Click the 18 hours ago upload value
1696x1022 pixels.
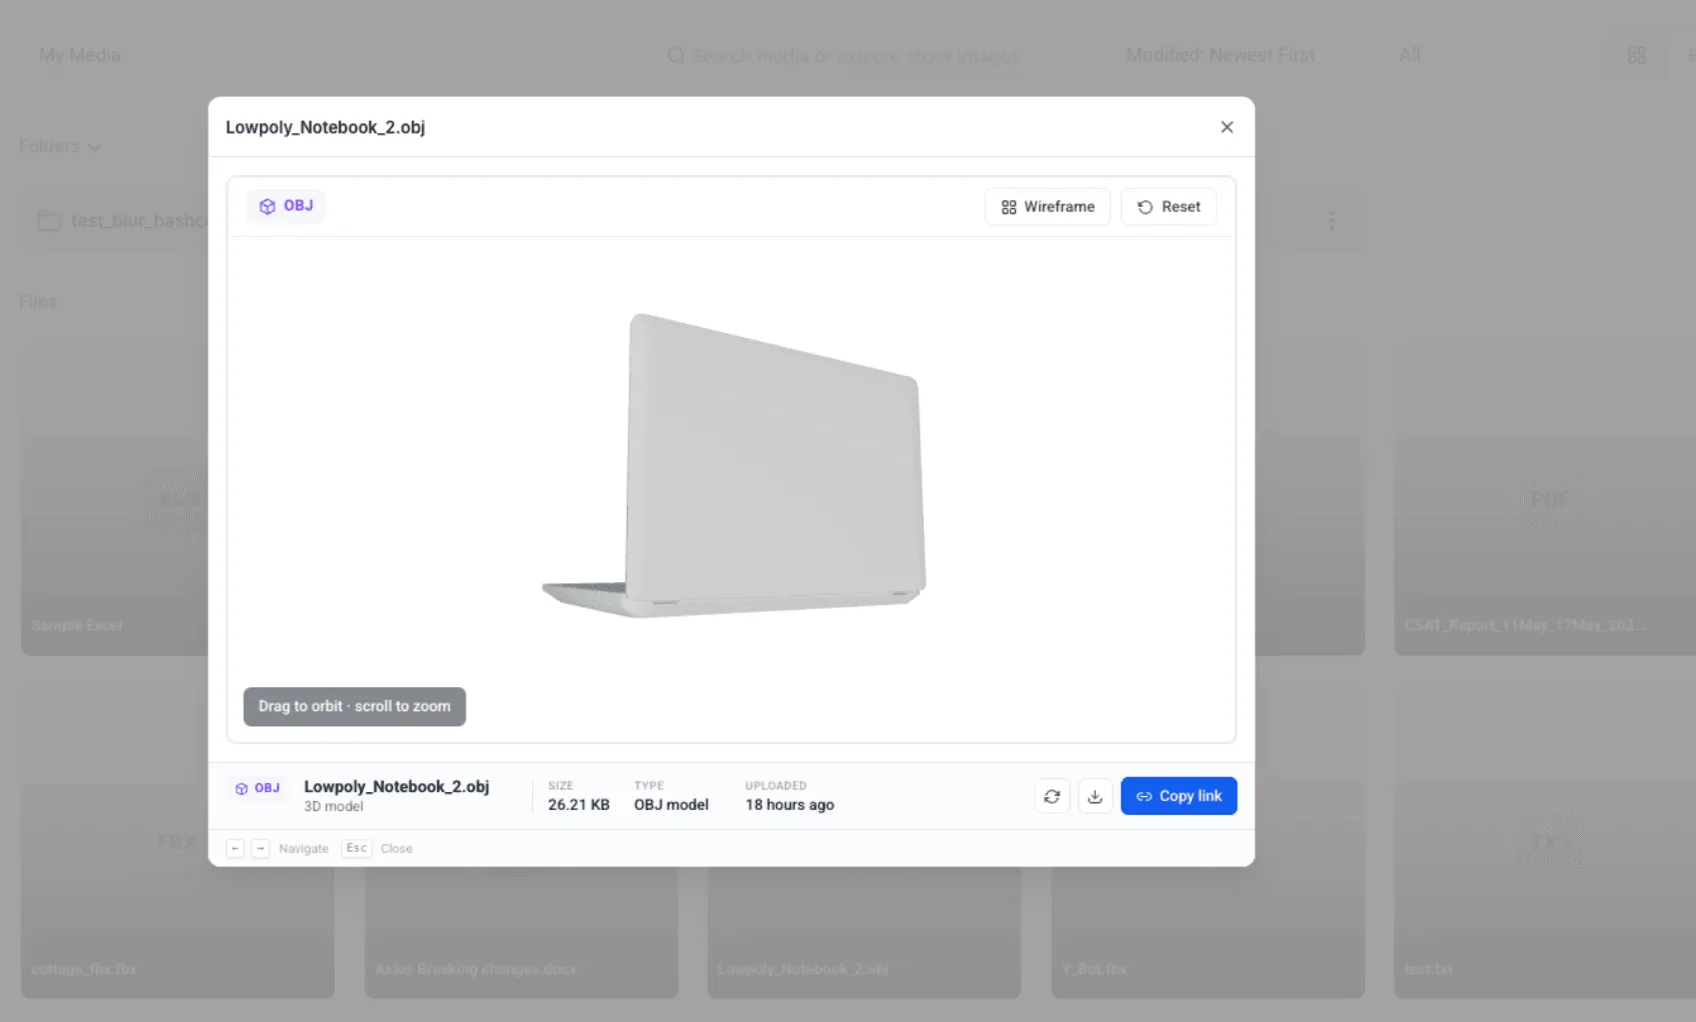pos(789,804)
